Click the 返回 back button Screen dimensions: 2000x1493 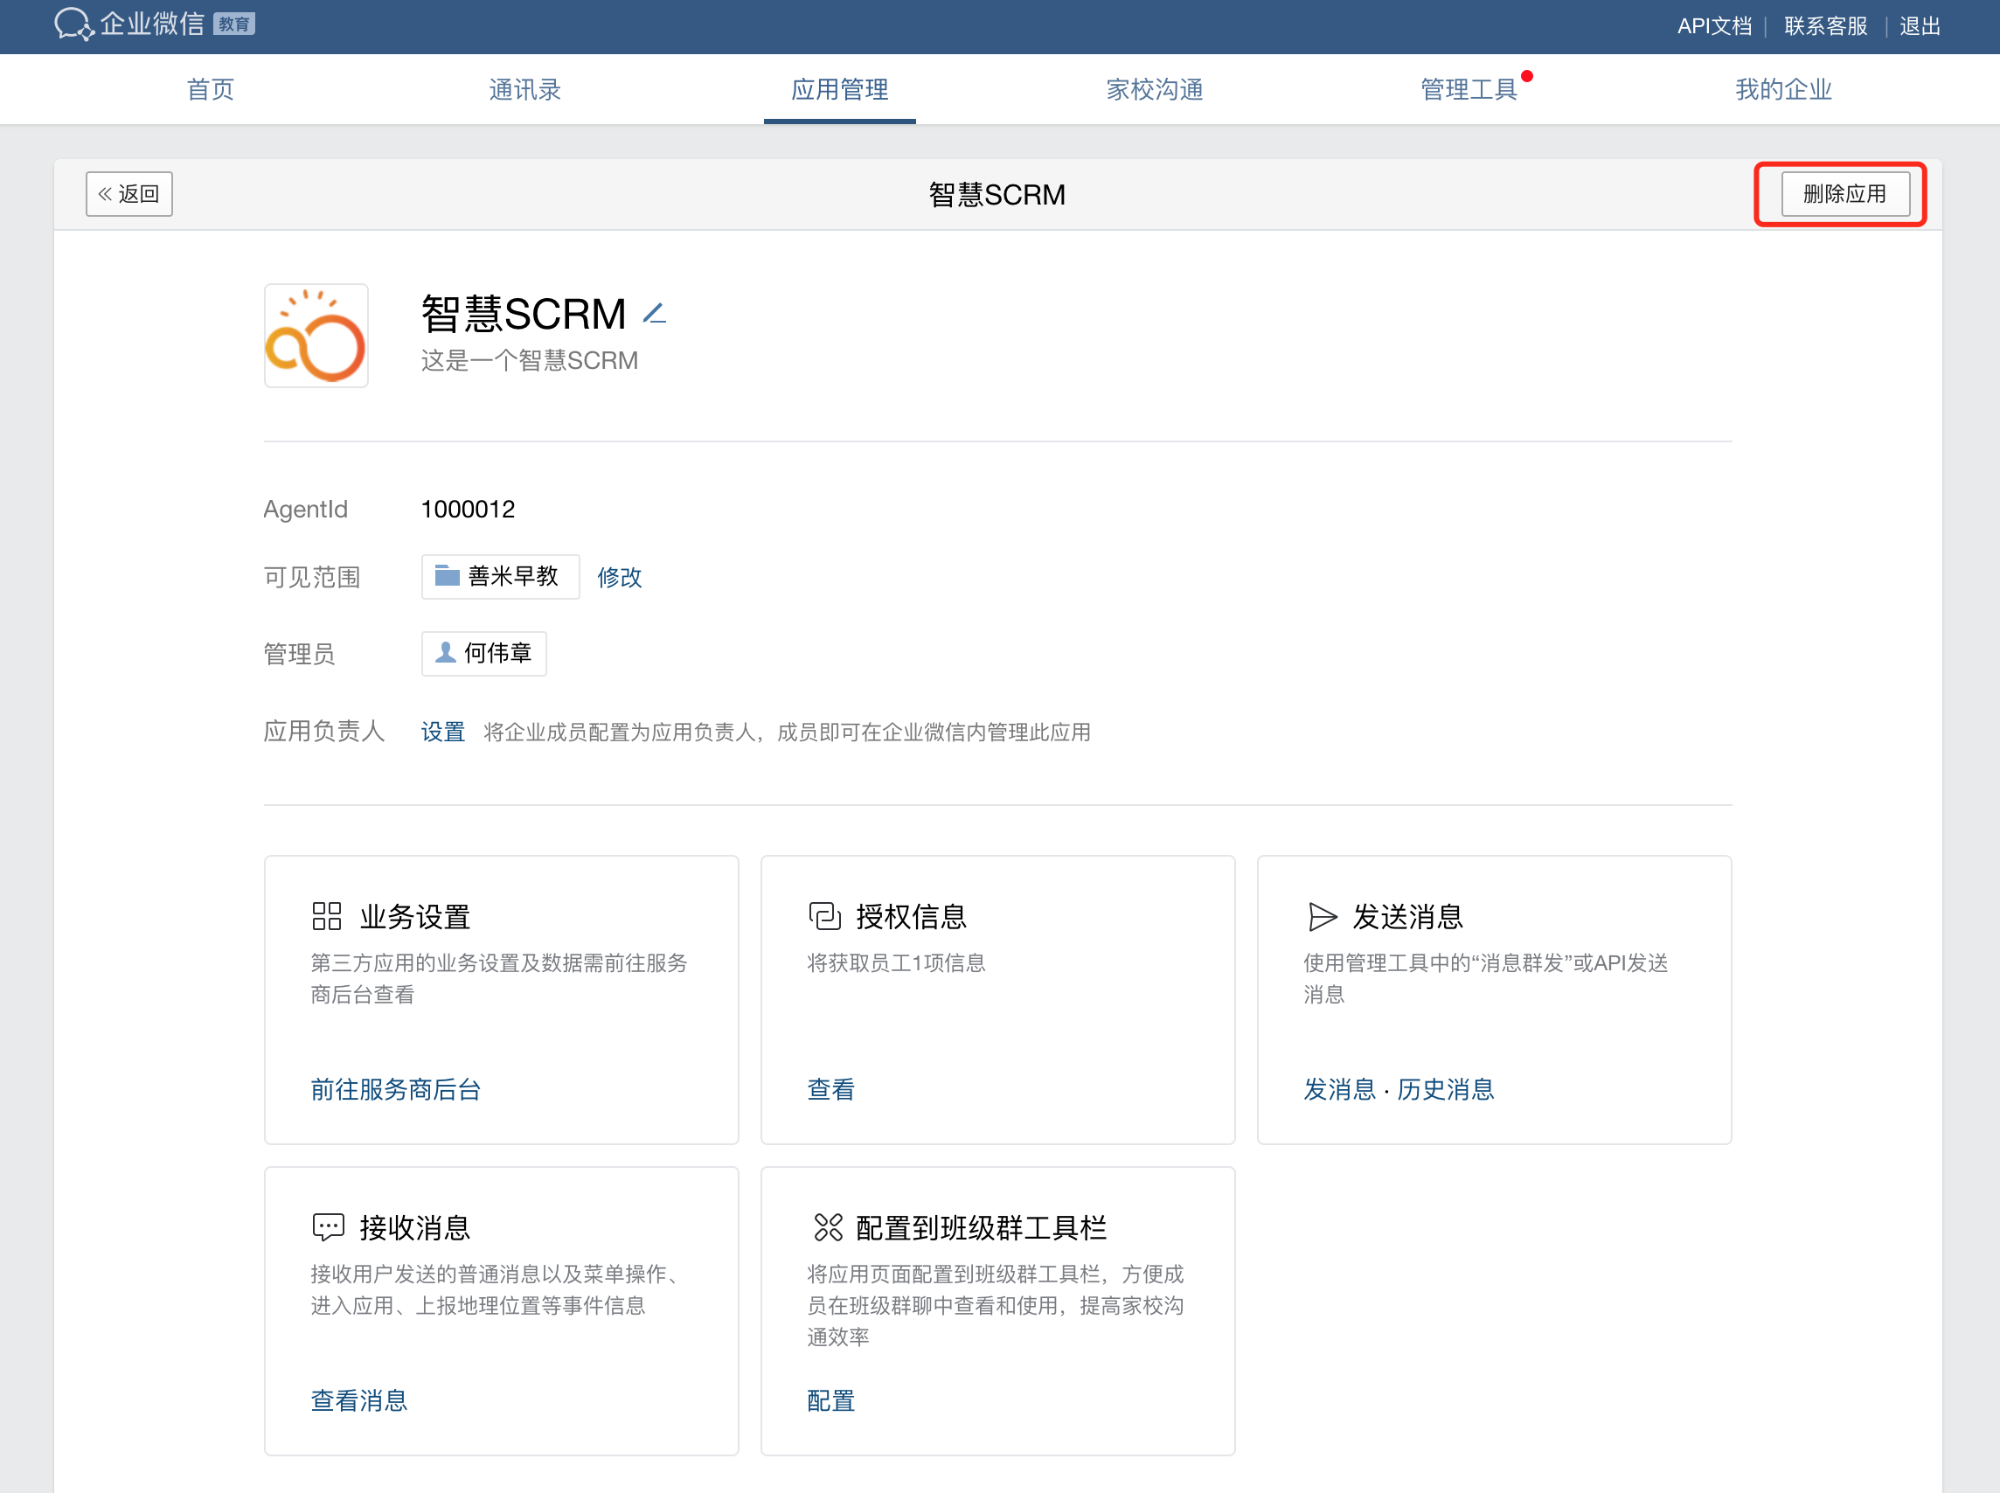[x=129, y=194]
